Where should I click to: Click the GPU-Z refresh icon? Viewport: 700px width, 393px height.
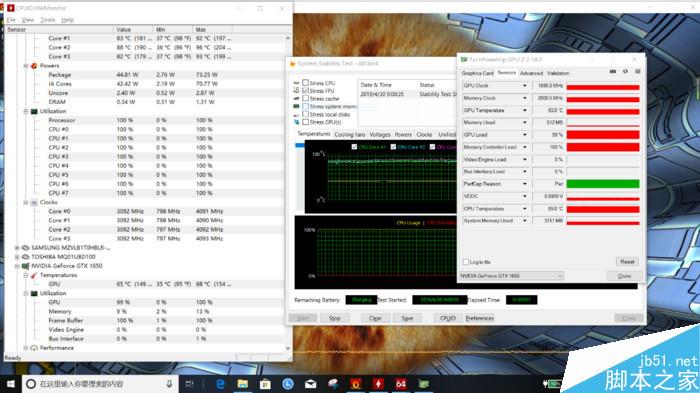point(625,71)
